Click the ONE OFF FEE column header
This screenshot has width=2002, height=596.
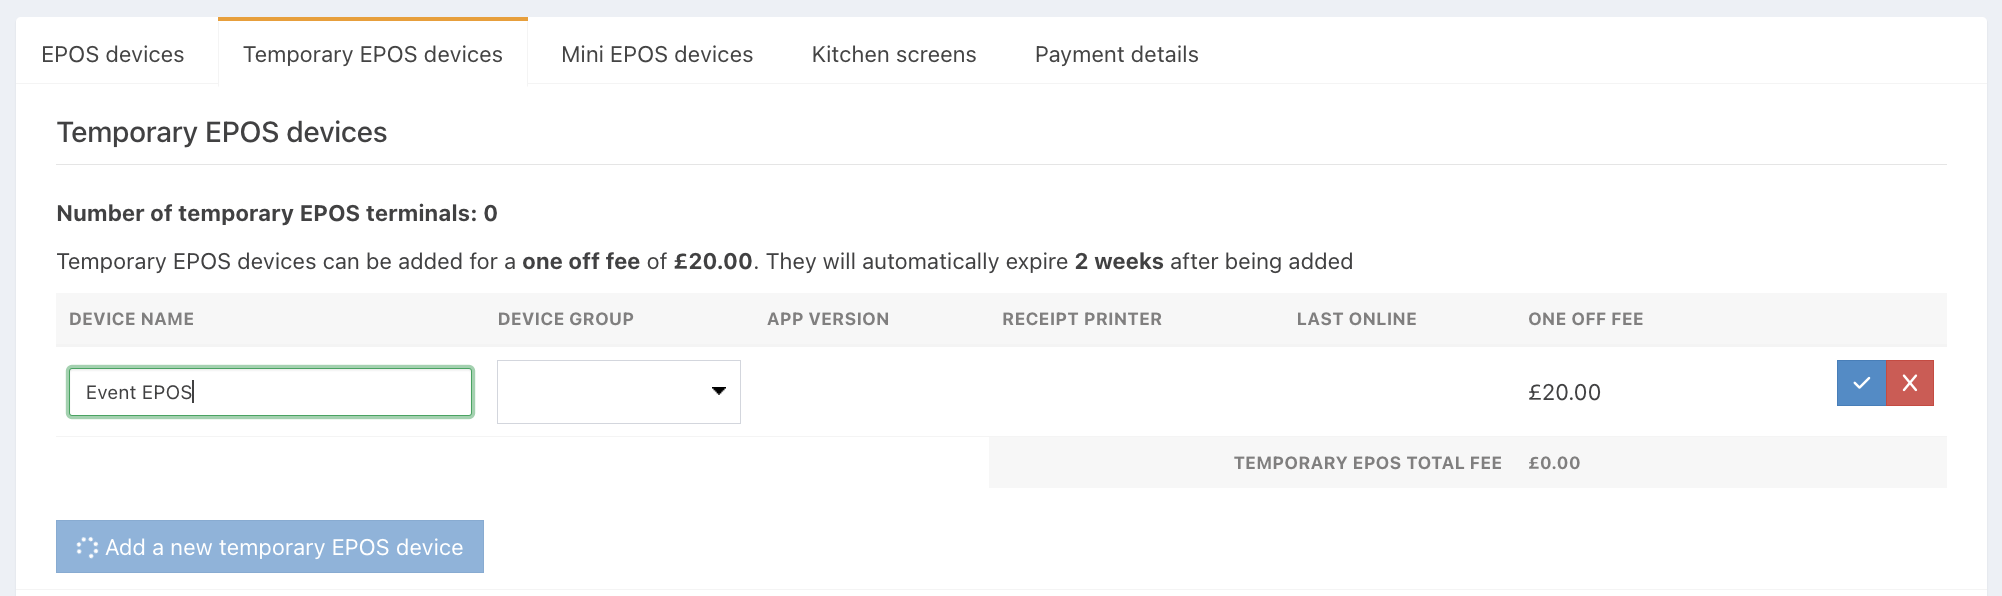point(1586,319)
